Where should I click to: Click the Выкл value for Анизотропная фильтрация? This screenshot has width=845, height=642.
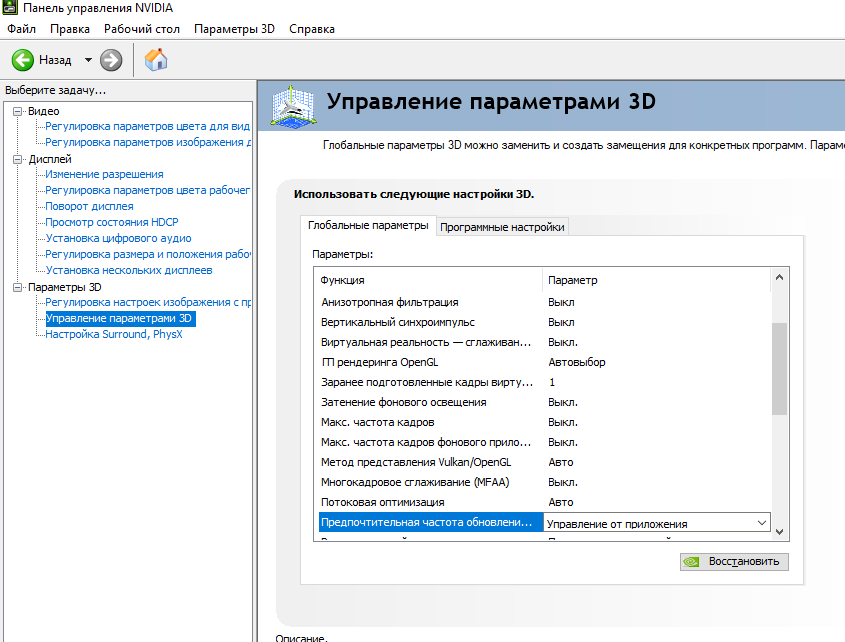coord(561,302)
